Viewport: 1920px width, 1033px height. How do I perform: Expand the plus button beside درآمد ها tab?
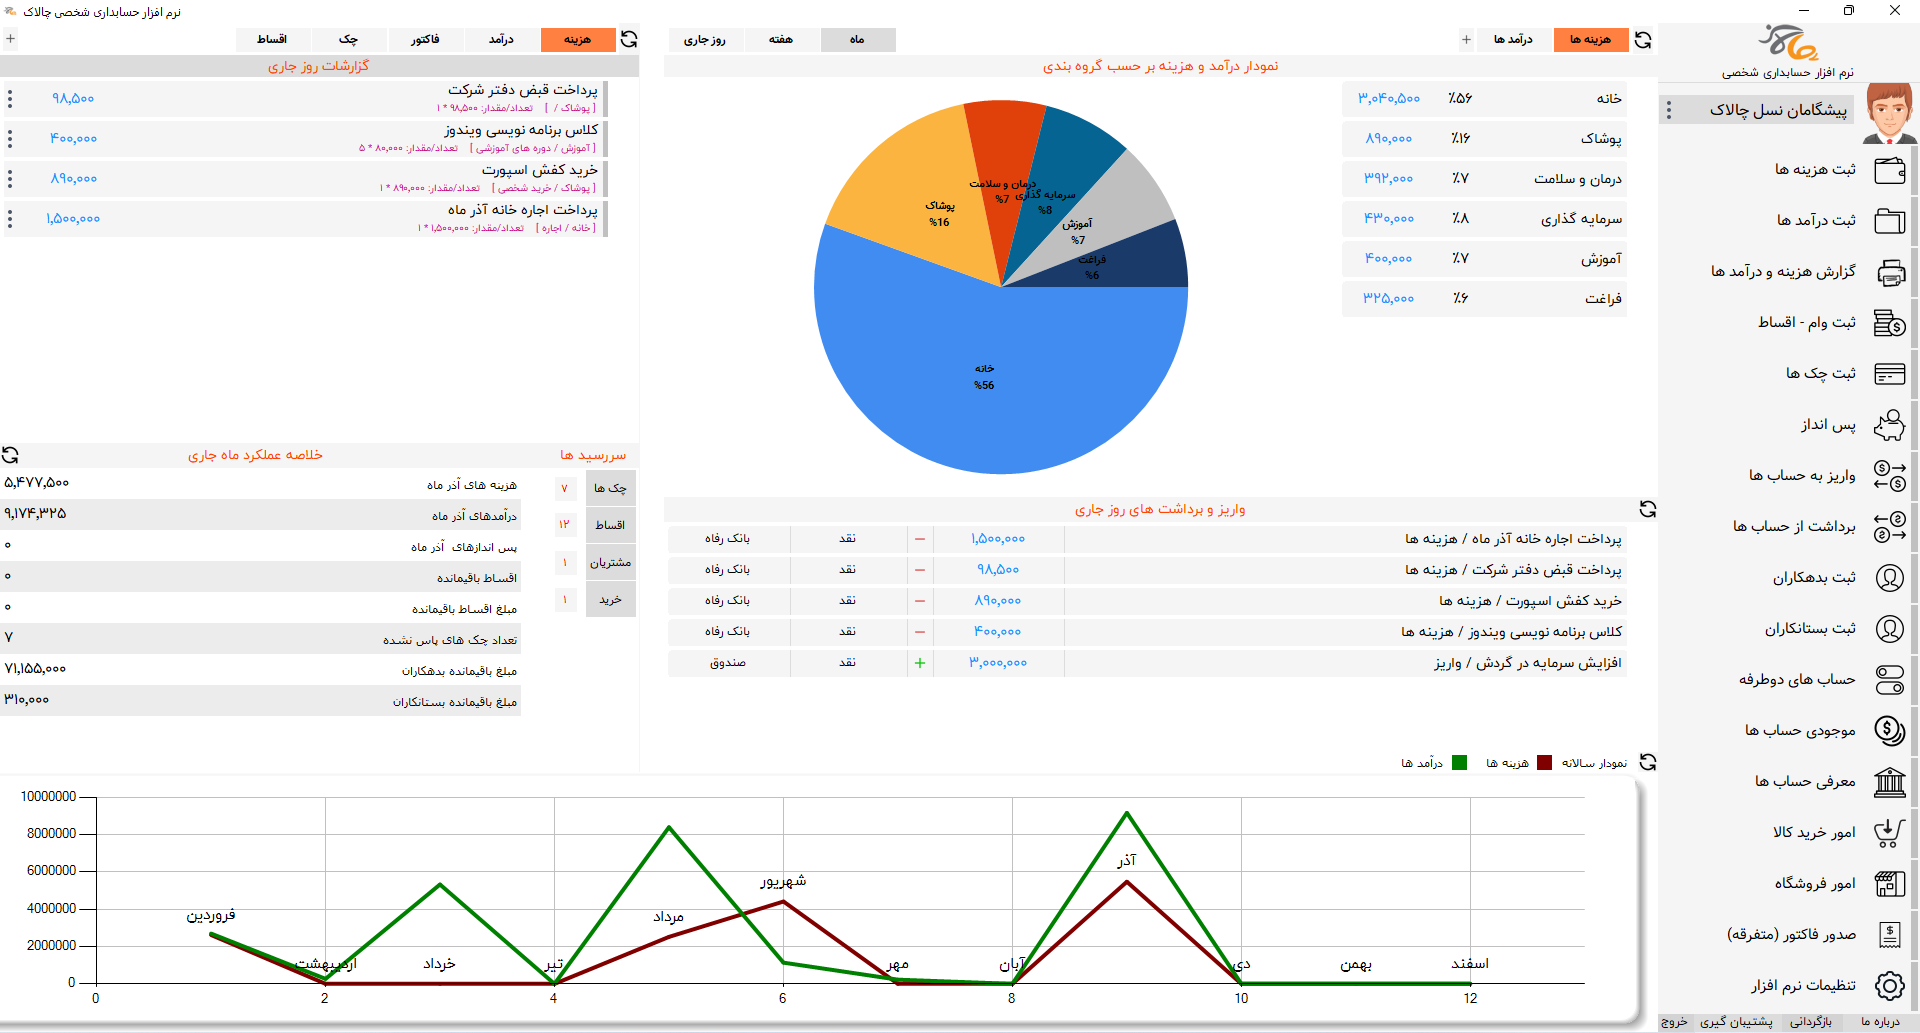coord(1466,40)
